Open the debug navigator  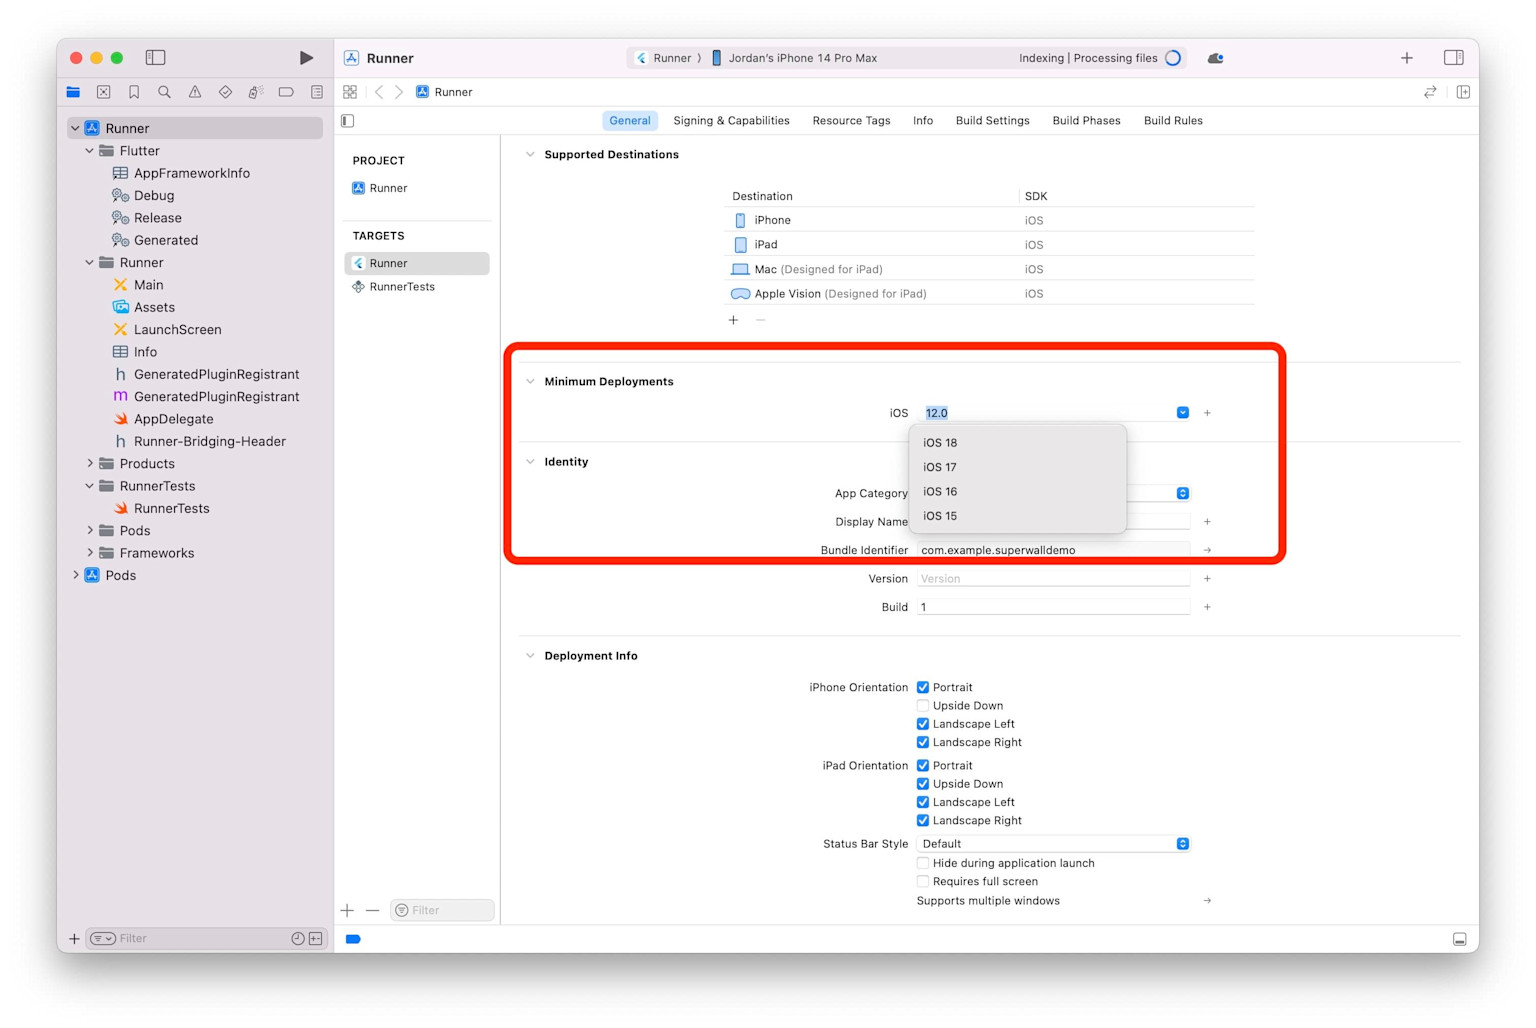256,92
